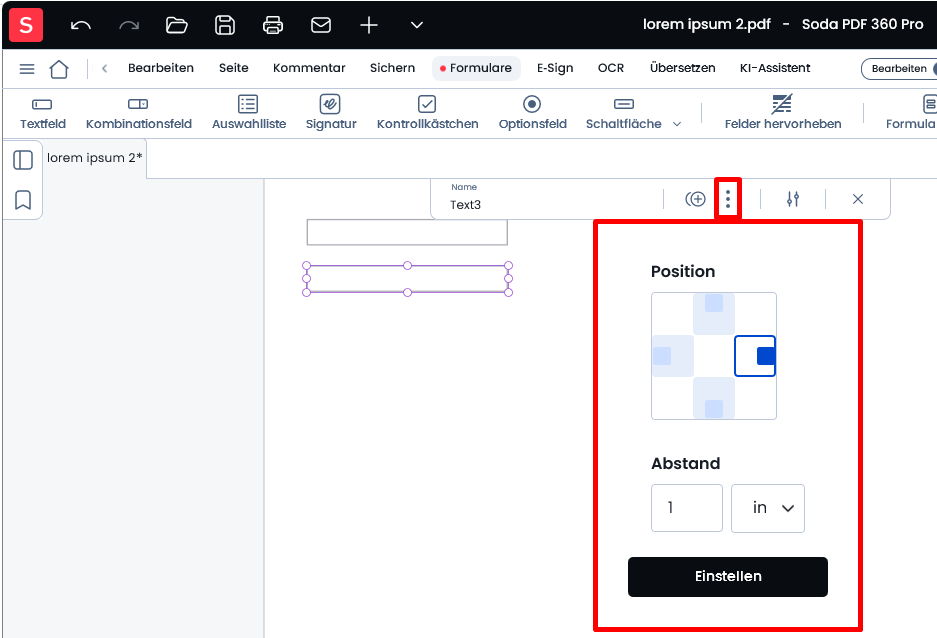The width and height of the screenshot is (937, 638).
Task: Edit the Name field containing Text3
Action: point(547,199)
